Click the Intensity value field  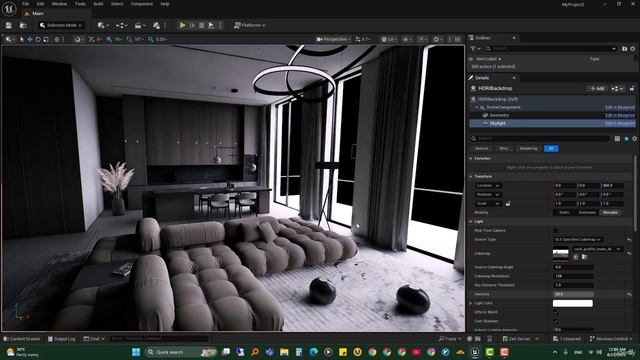click(x=573, y=294)
